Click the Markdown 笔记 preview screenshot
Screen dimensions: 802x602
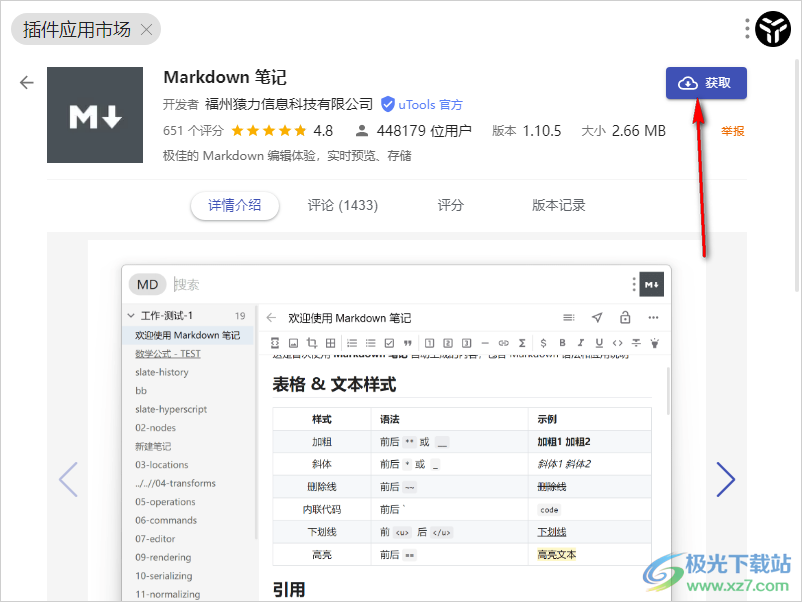click(x=396, y=432)
